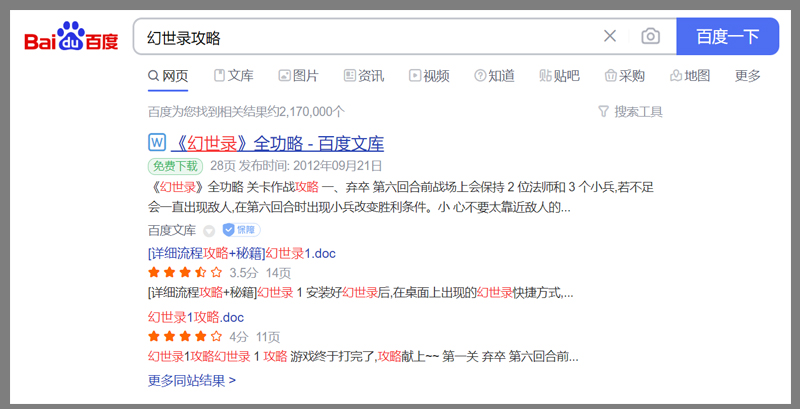Open the 资讯 tab
The width and height of the screenshot is (800, 409).
pos(364,76)
